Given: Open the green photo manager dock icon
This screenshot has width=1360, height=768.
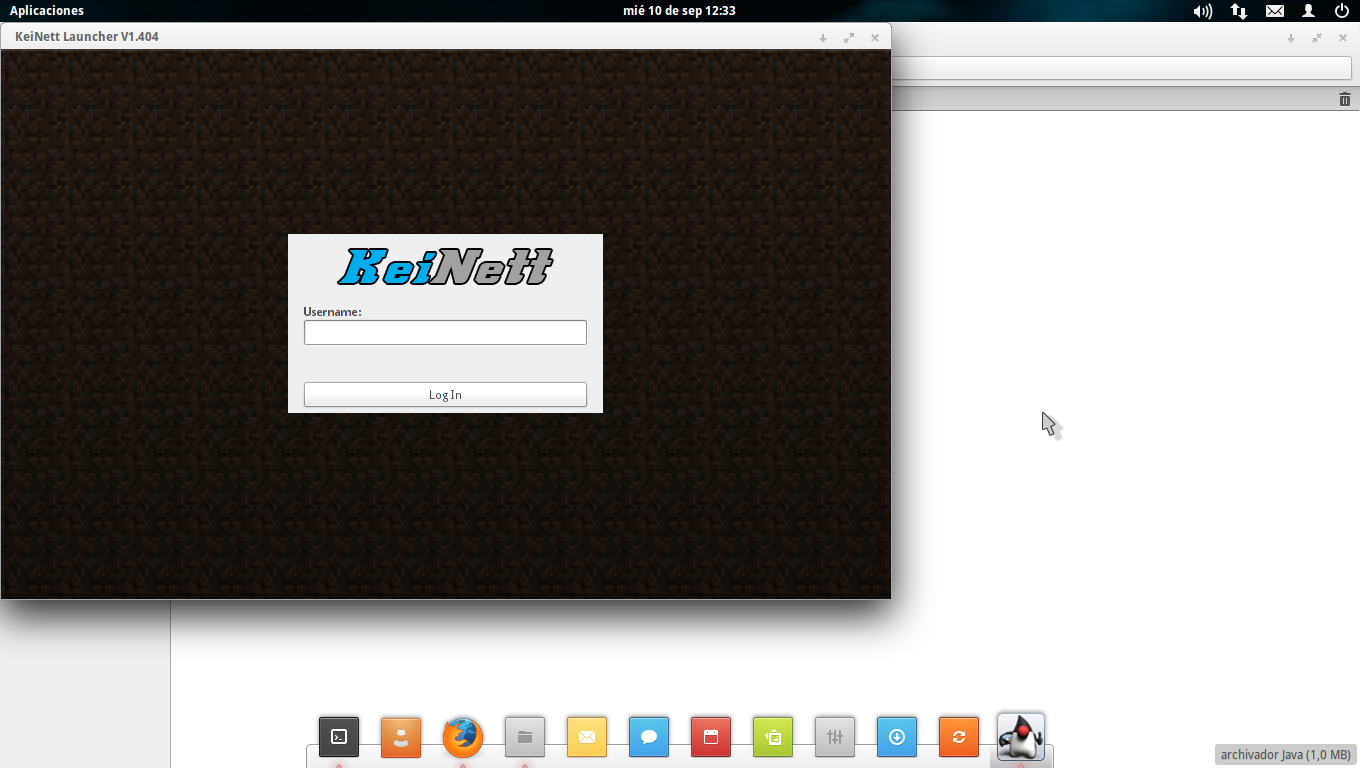Looking at the screenshot, I should pyautogui.click(x=773, y=737).
